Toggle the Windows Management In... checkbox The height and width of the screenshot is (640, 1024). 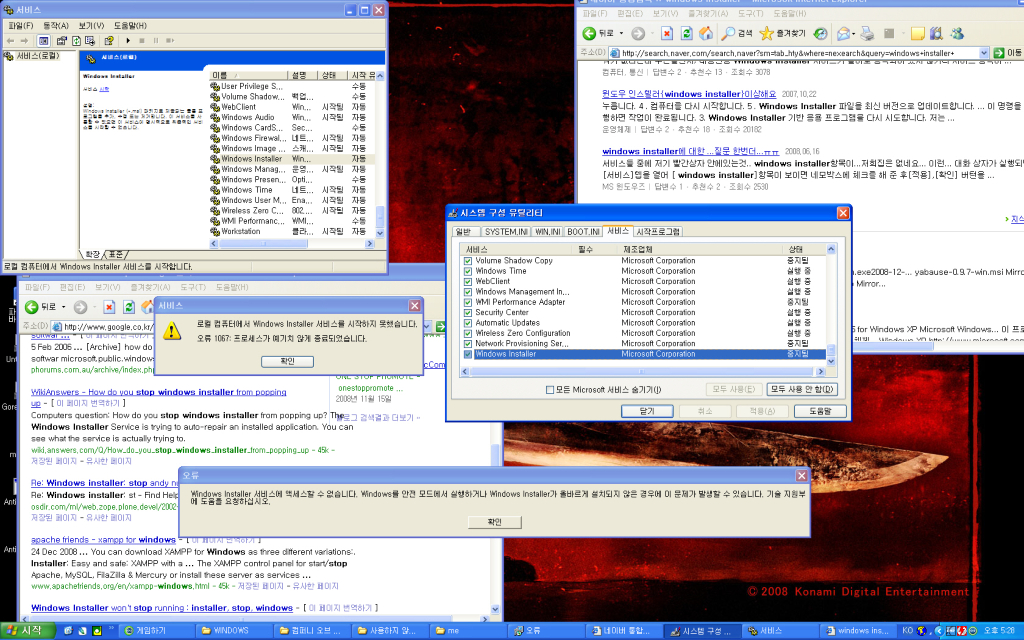click(x=468, y=293)
